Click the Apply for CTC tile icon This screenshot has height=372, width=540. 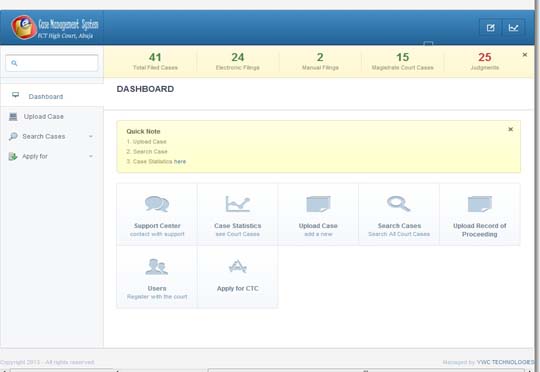(238, 267)
